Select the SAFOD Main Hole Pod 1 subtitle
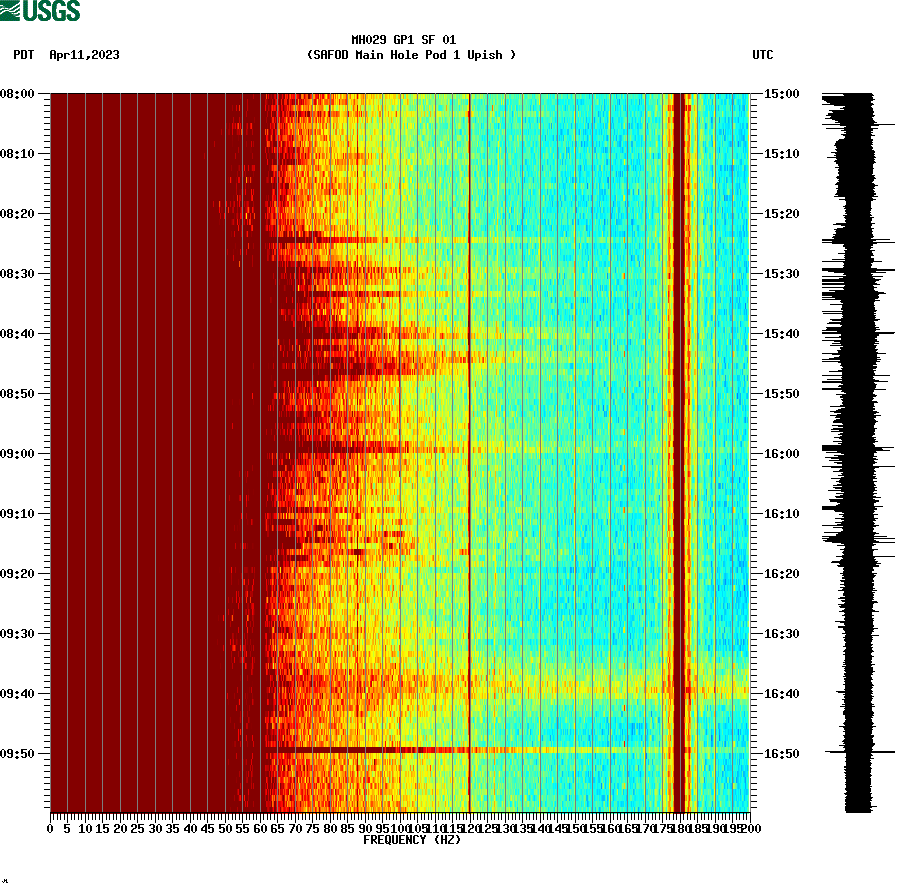Viewport: 902px width, 892px height. [x=410, y=56]
